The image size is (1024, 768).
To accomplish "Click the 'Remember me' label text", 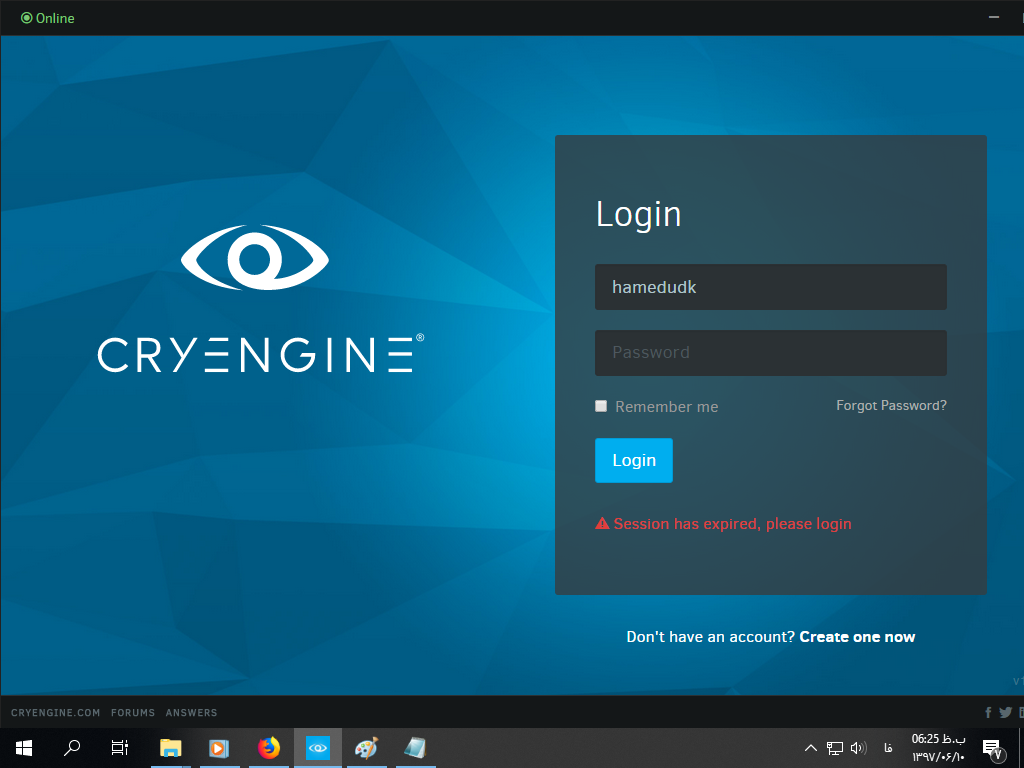I will (x=666, y=407).
